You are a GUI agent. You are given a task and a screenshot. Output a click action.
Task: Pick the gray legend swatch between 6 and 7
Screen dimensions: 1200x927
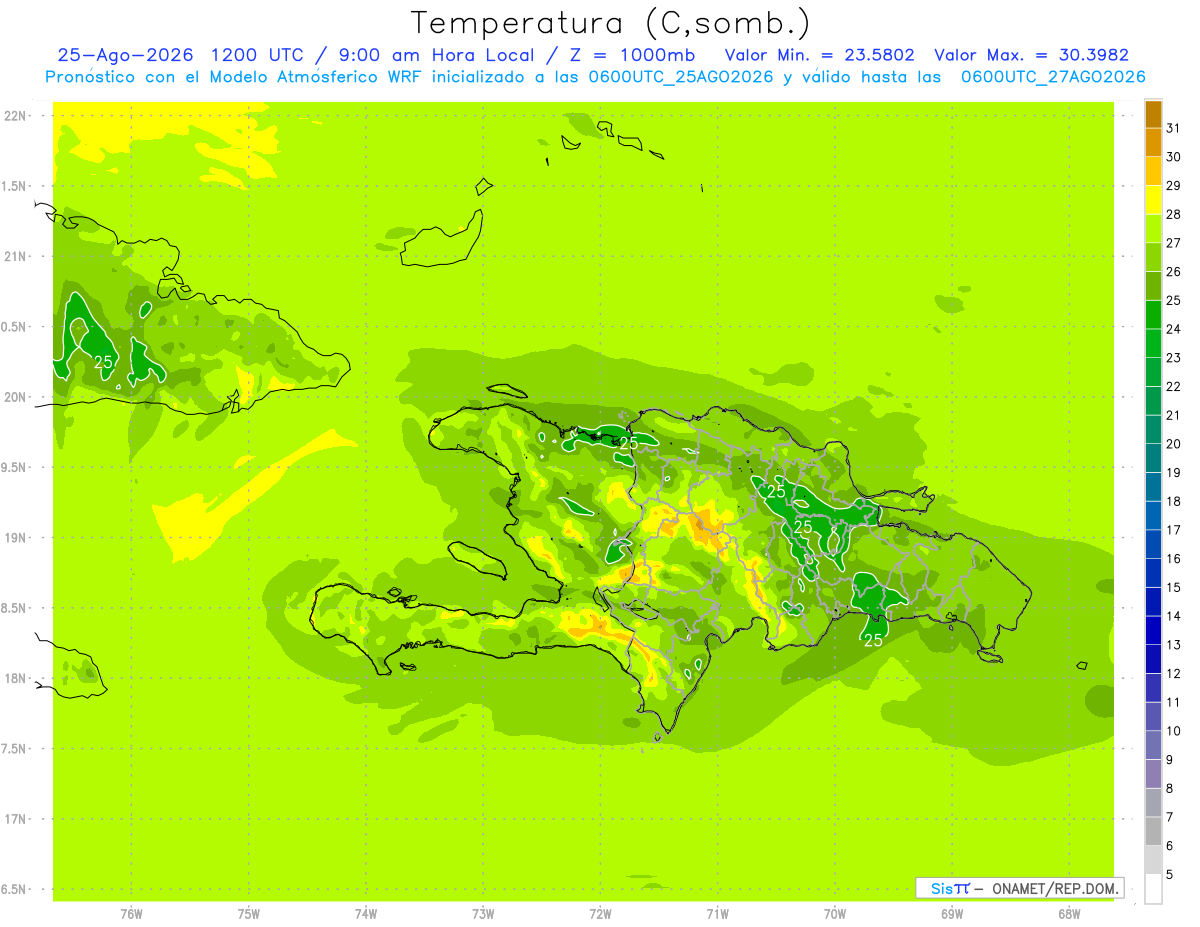click(x=1153, y=832)
